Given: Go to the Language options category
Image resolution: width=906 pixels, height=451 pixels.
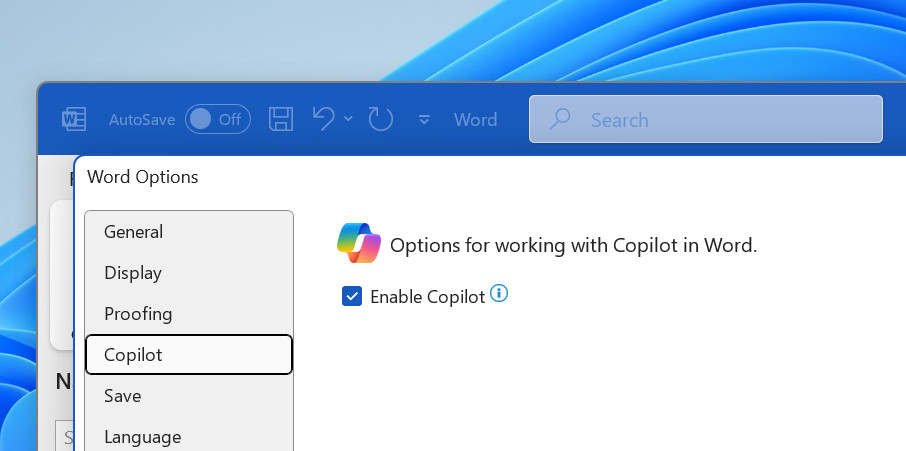Looking at the screenshot, I should tap(142, 437).
